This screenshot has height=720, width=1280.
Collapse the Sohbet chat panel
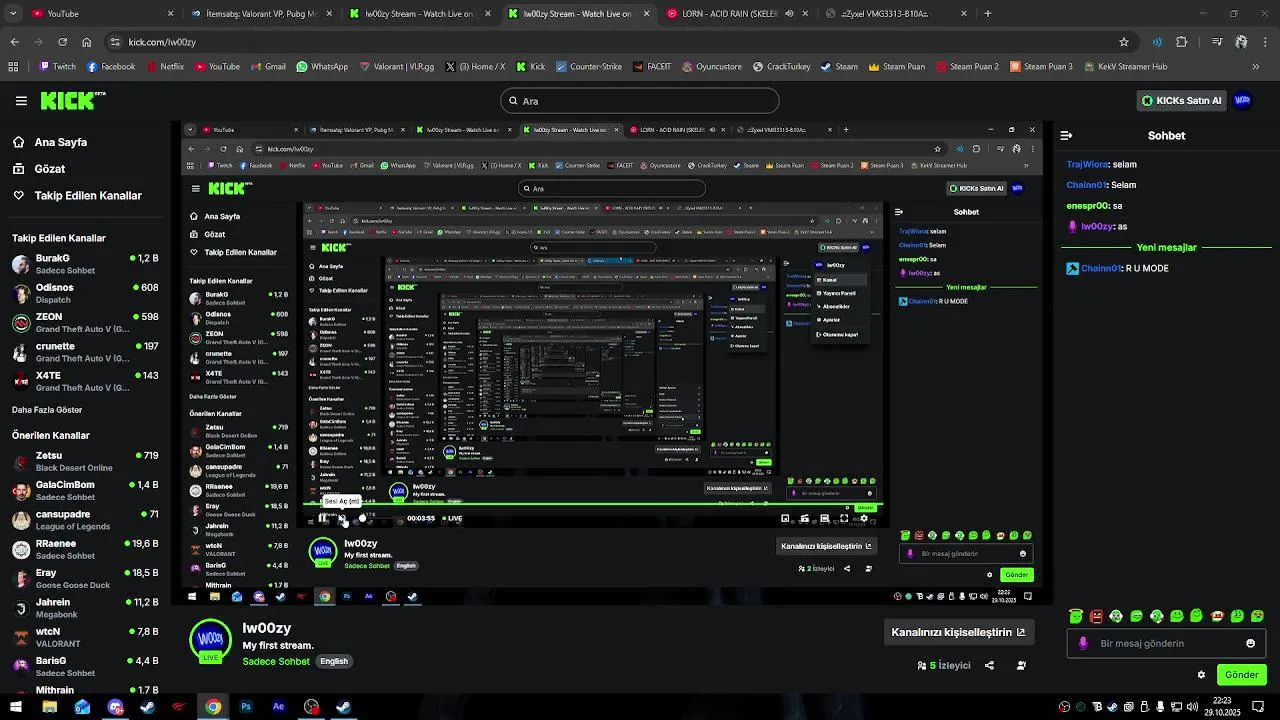1066,136
